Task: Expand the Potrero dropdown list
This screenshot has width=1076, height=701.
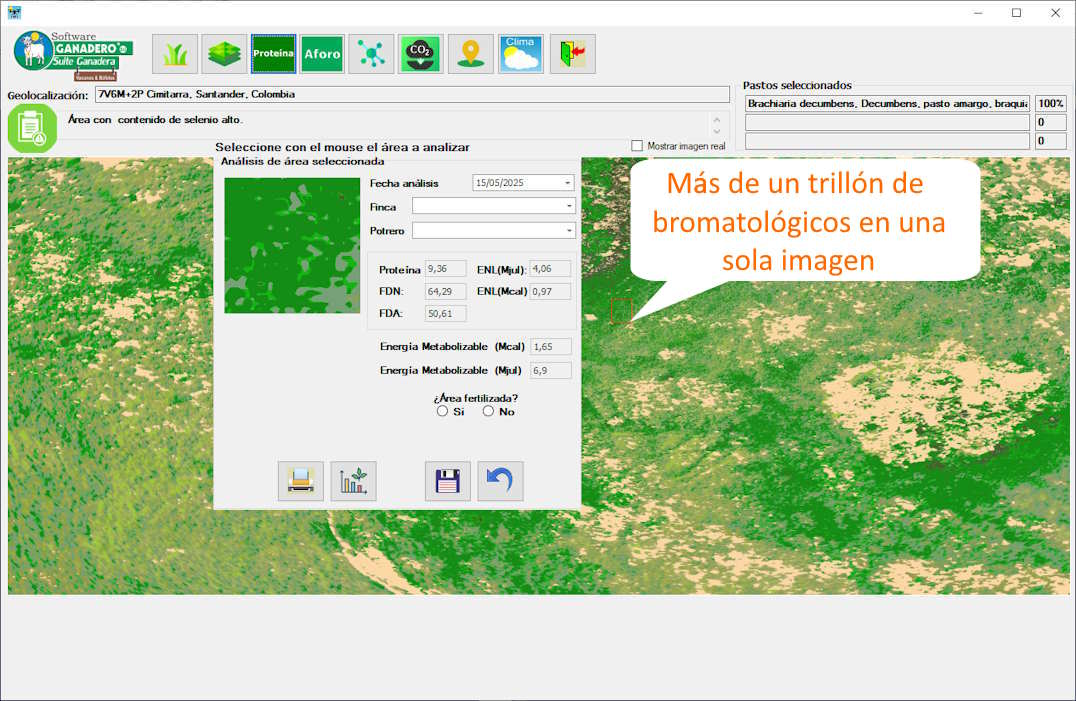Action: coord(569,231)
